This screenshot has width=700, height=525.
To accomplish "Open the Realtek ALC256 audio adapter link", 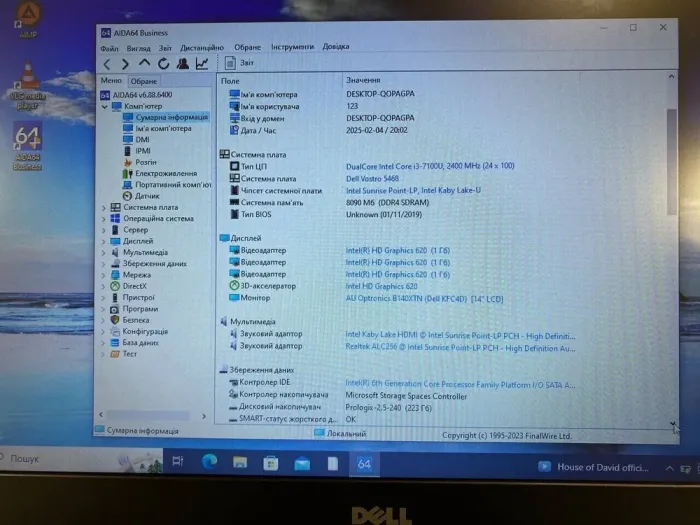I will tap(460, 348).
